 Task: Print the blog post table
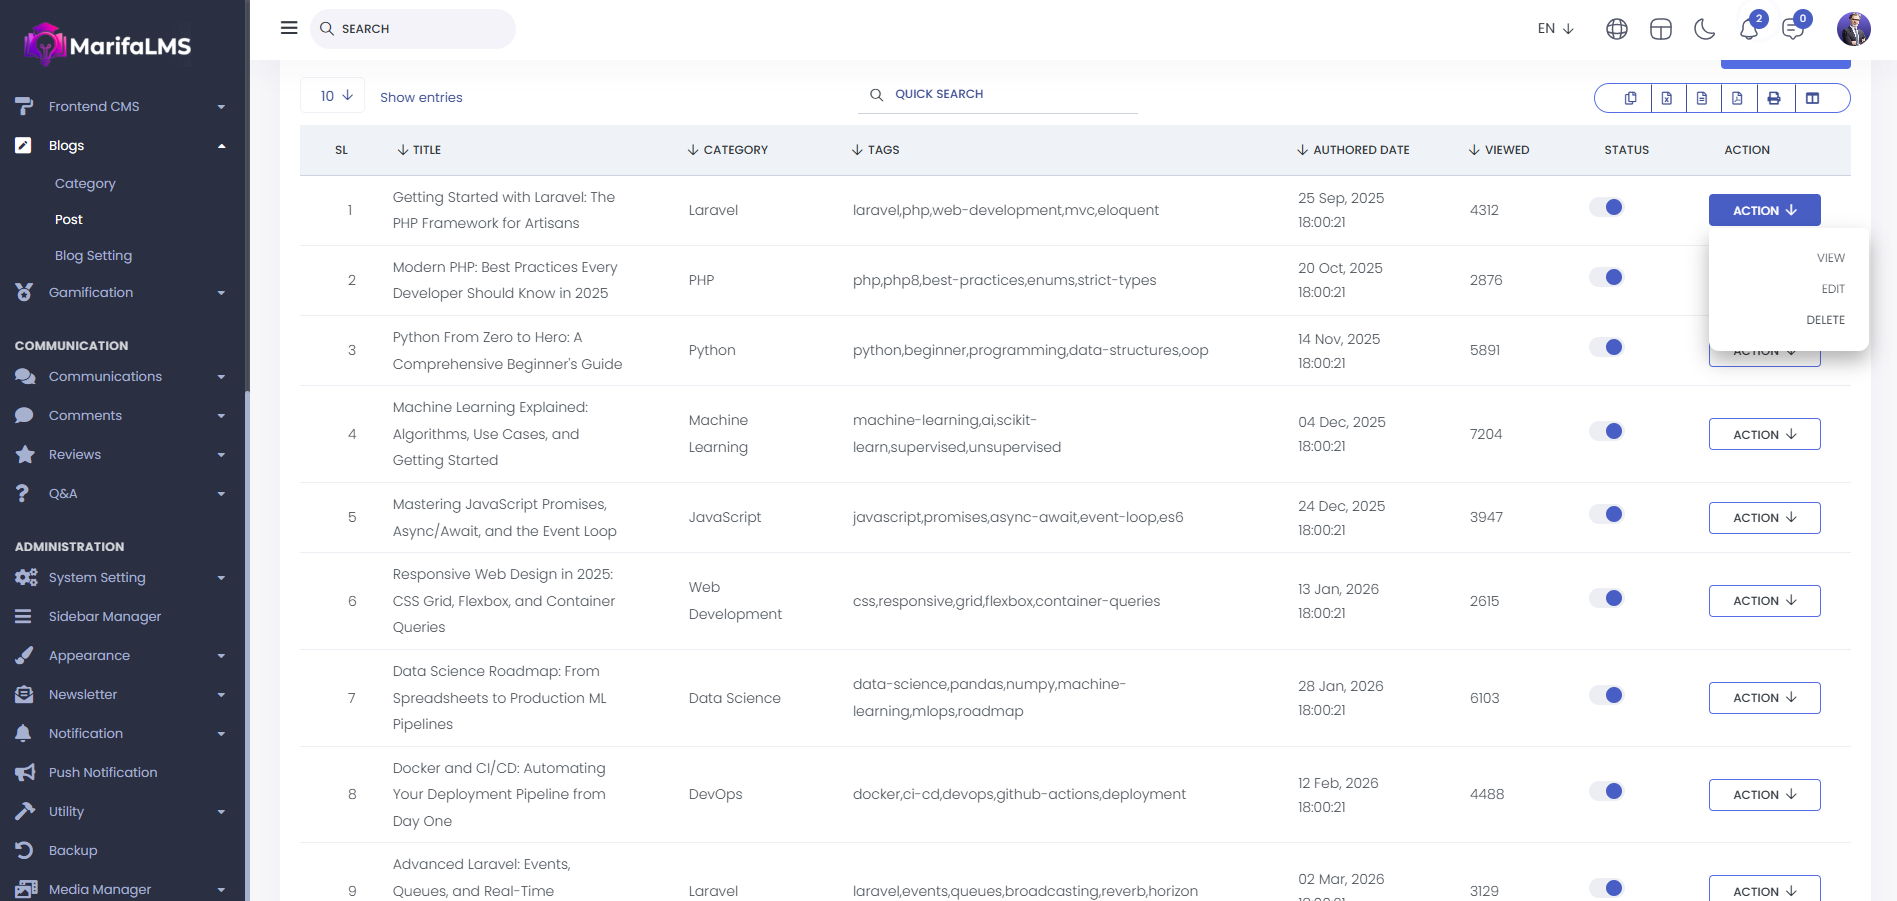click(x=1774, y=98)
